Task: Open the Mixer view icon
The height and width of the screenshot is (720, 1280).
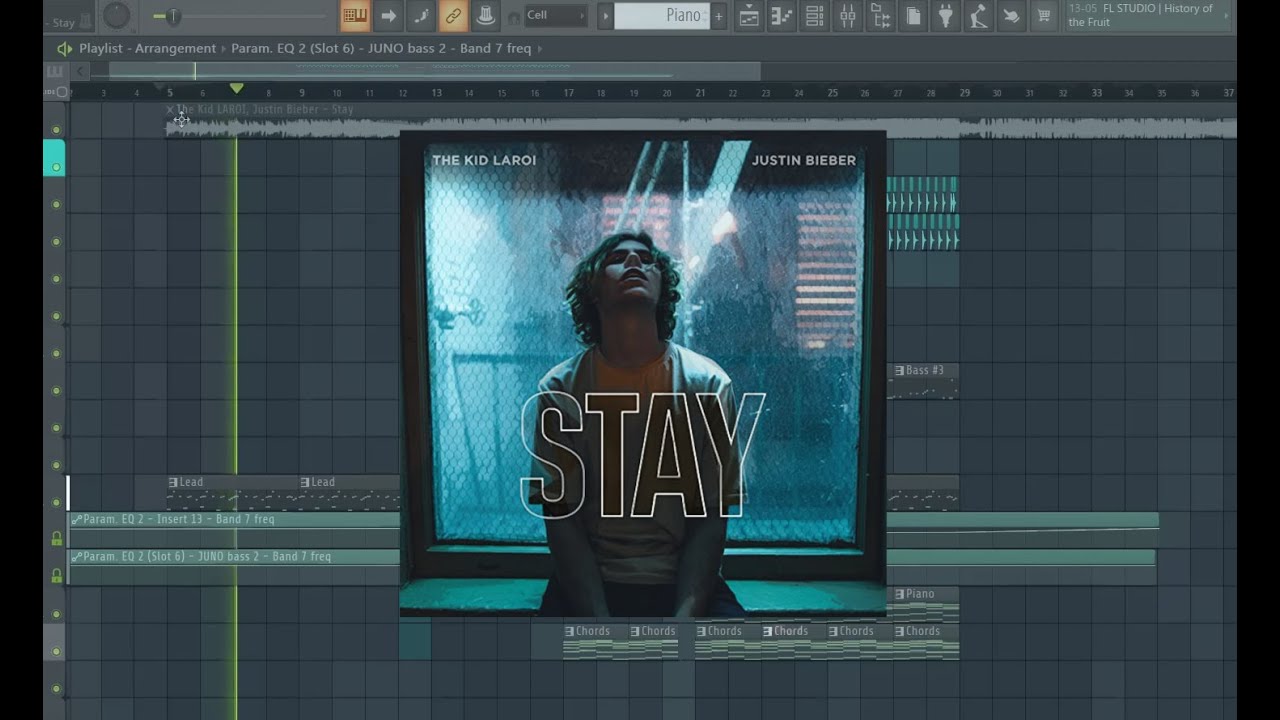Action: tap(848, 16)
